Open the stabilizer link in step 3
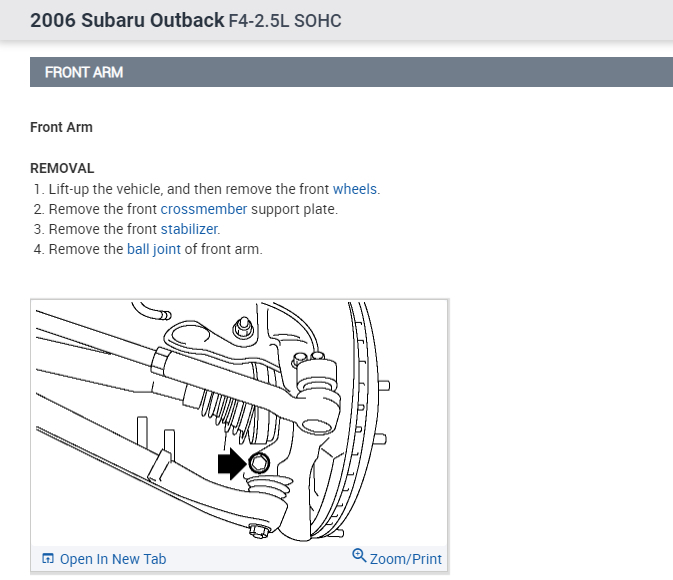 [x=189, y=229]
